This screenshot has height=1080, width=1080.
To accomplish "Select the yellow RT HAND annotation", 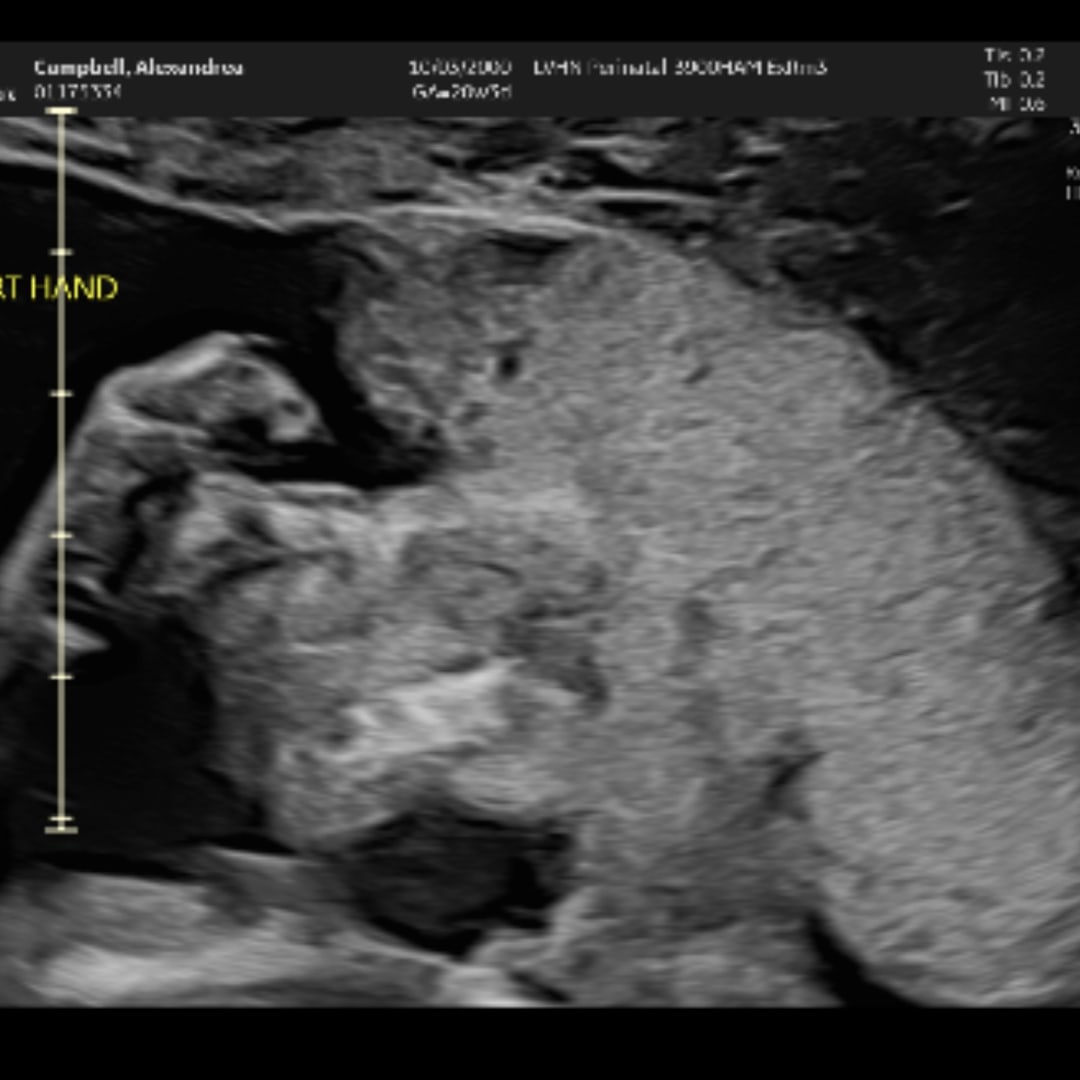I will [60, 289].
